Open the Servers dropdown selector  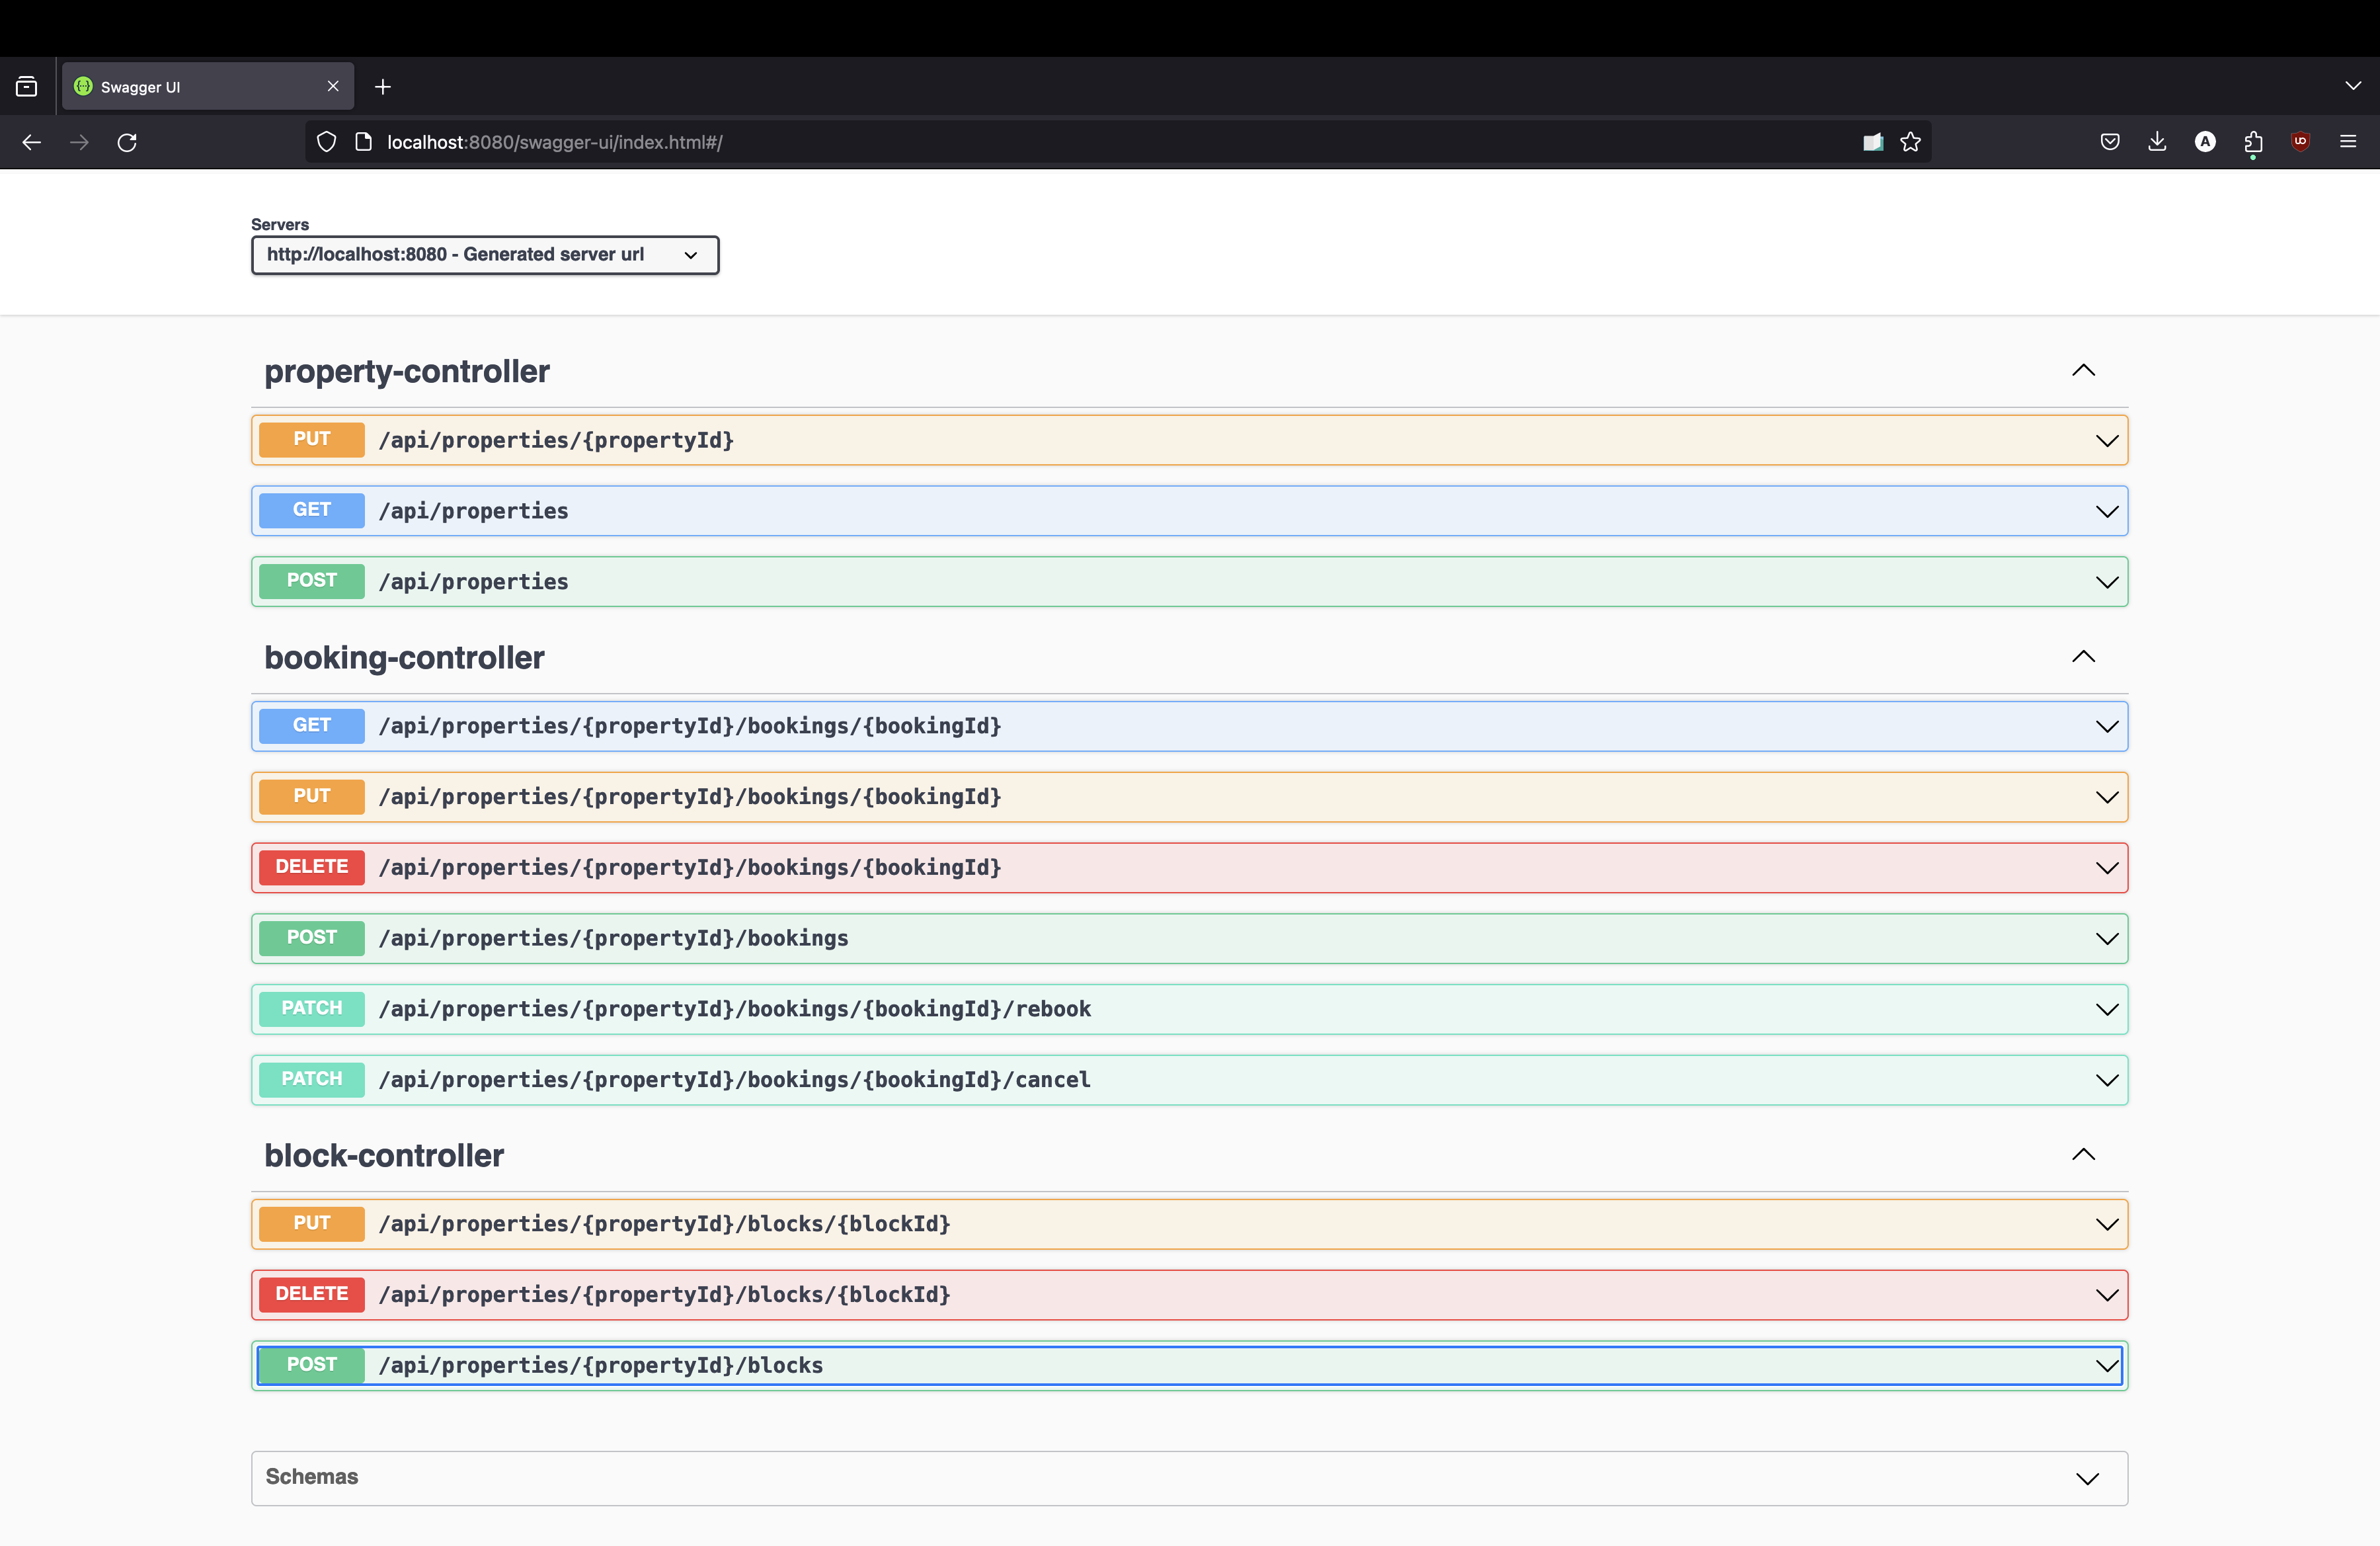pos(485,255)
